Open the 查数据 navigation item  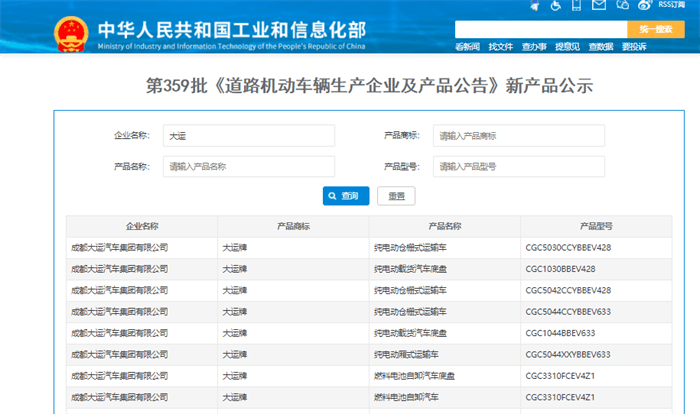[x=600, y=47]
